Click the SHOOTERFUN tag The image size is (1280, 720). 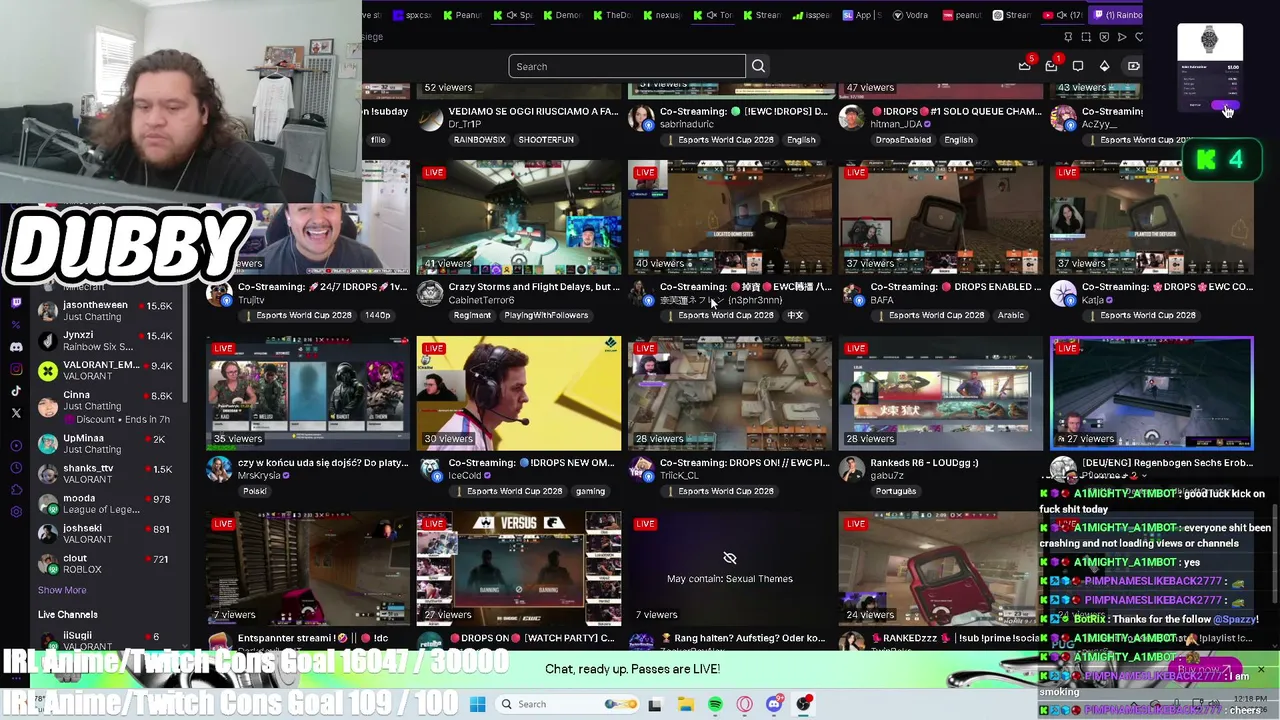[x=546, y=140]
